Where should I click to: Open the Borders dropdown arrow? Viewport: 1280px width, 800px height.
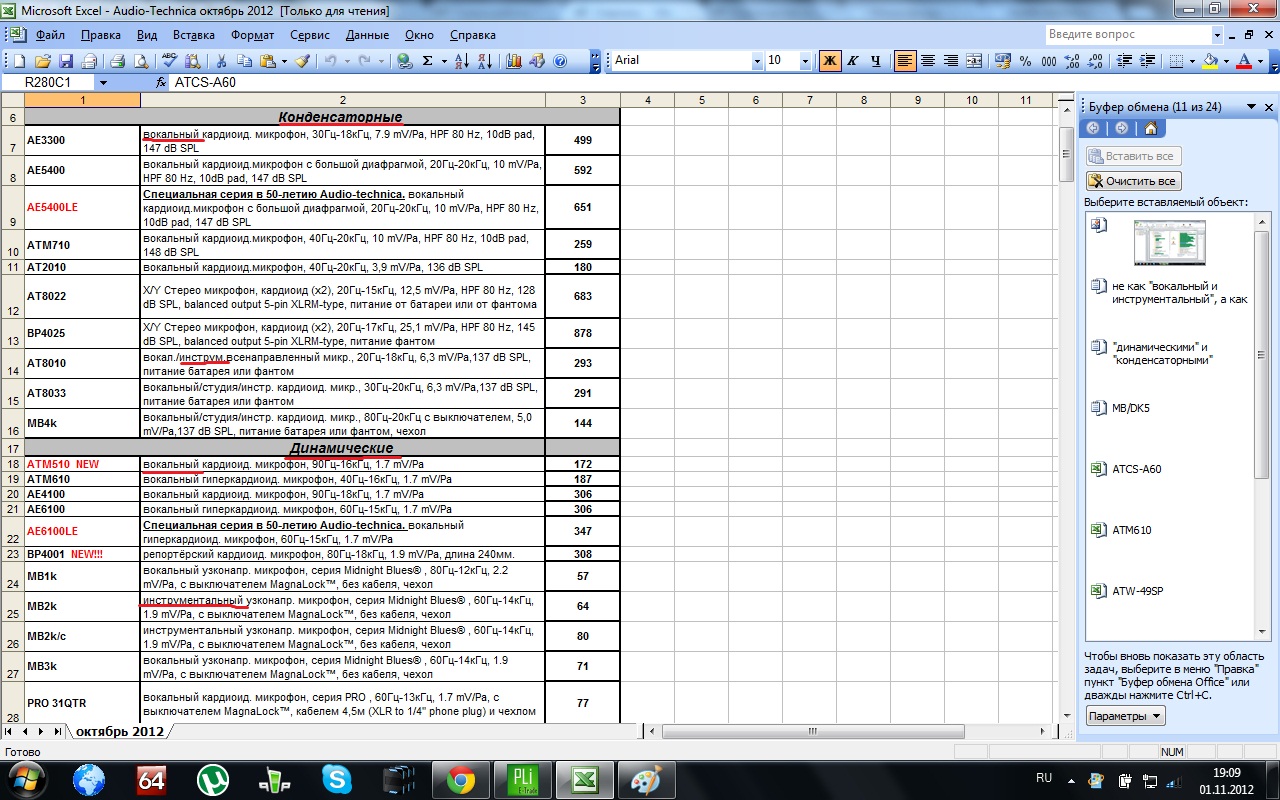1193,61
